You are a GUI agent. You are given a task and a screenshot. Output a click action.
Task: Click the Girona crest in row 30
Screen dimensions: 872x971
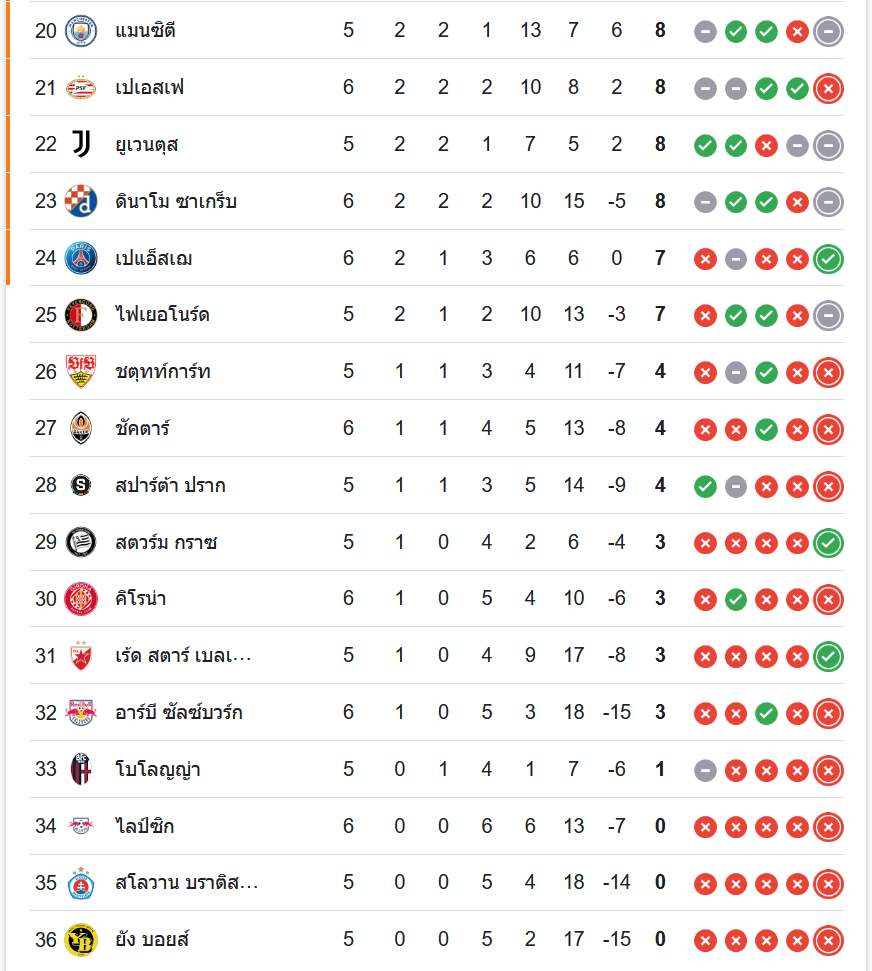click(80, 600)
